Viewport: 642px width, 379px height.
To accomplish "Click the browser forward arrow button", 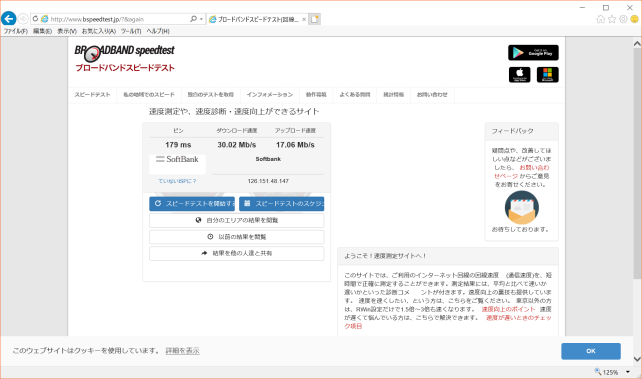I will 23,19.
